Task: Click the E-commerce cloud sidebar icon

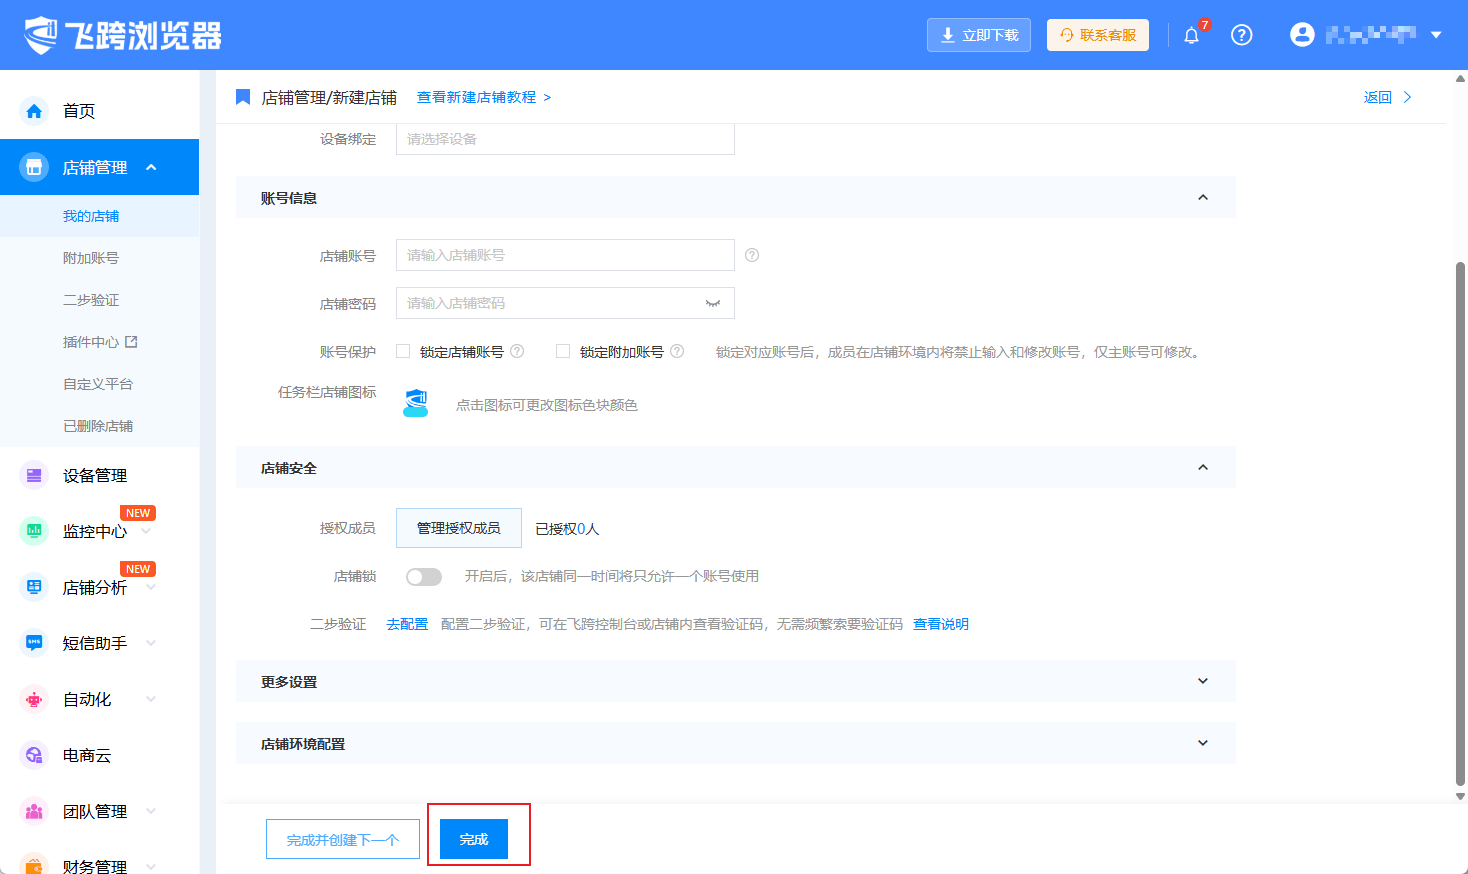Action: pyautogui.click(x=34, y=755)
